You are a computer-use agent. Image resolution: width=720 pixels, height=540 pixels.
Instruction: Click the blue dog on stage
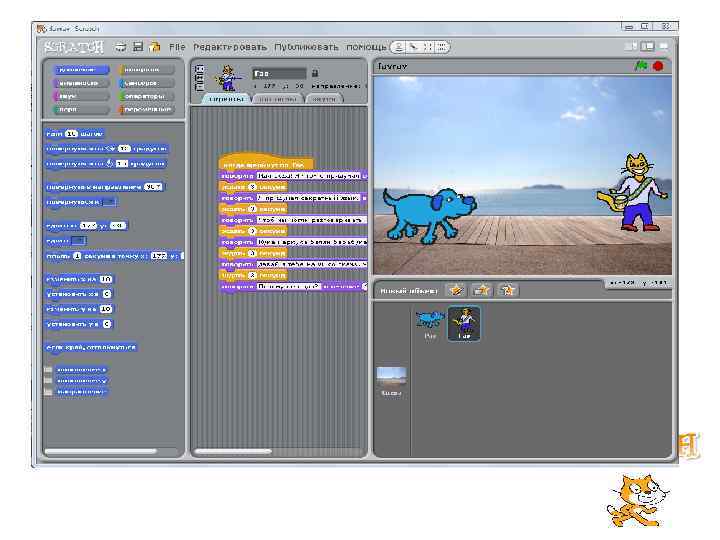[428, 215]
